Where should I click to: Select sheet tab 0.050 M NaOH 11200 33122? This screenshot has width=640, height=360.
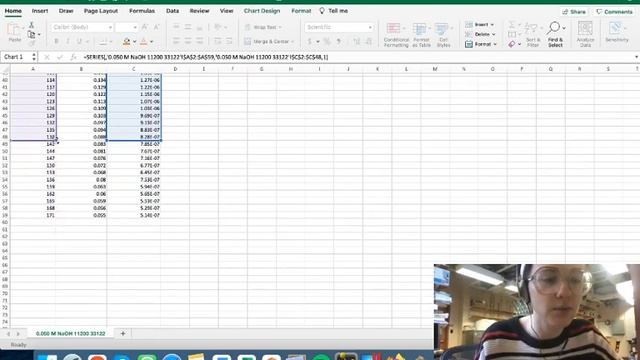[x=71, y=333]
